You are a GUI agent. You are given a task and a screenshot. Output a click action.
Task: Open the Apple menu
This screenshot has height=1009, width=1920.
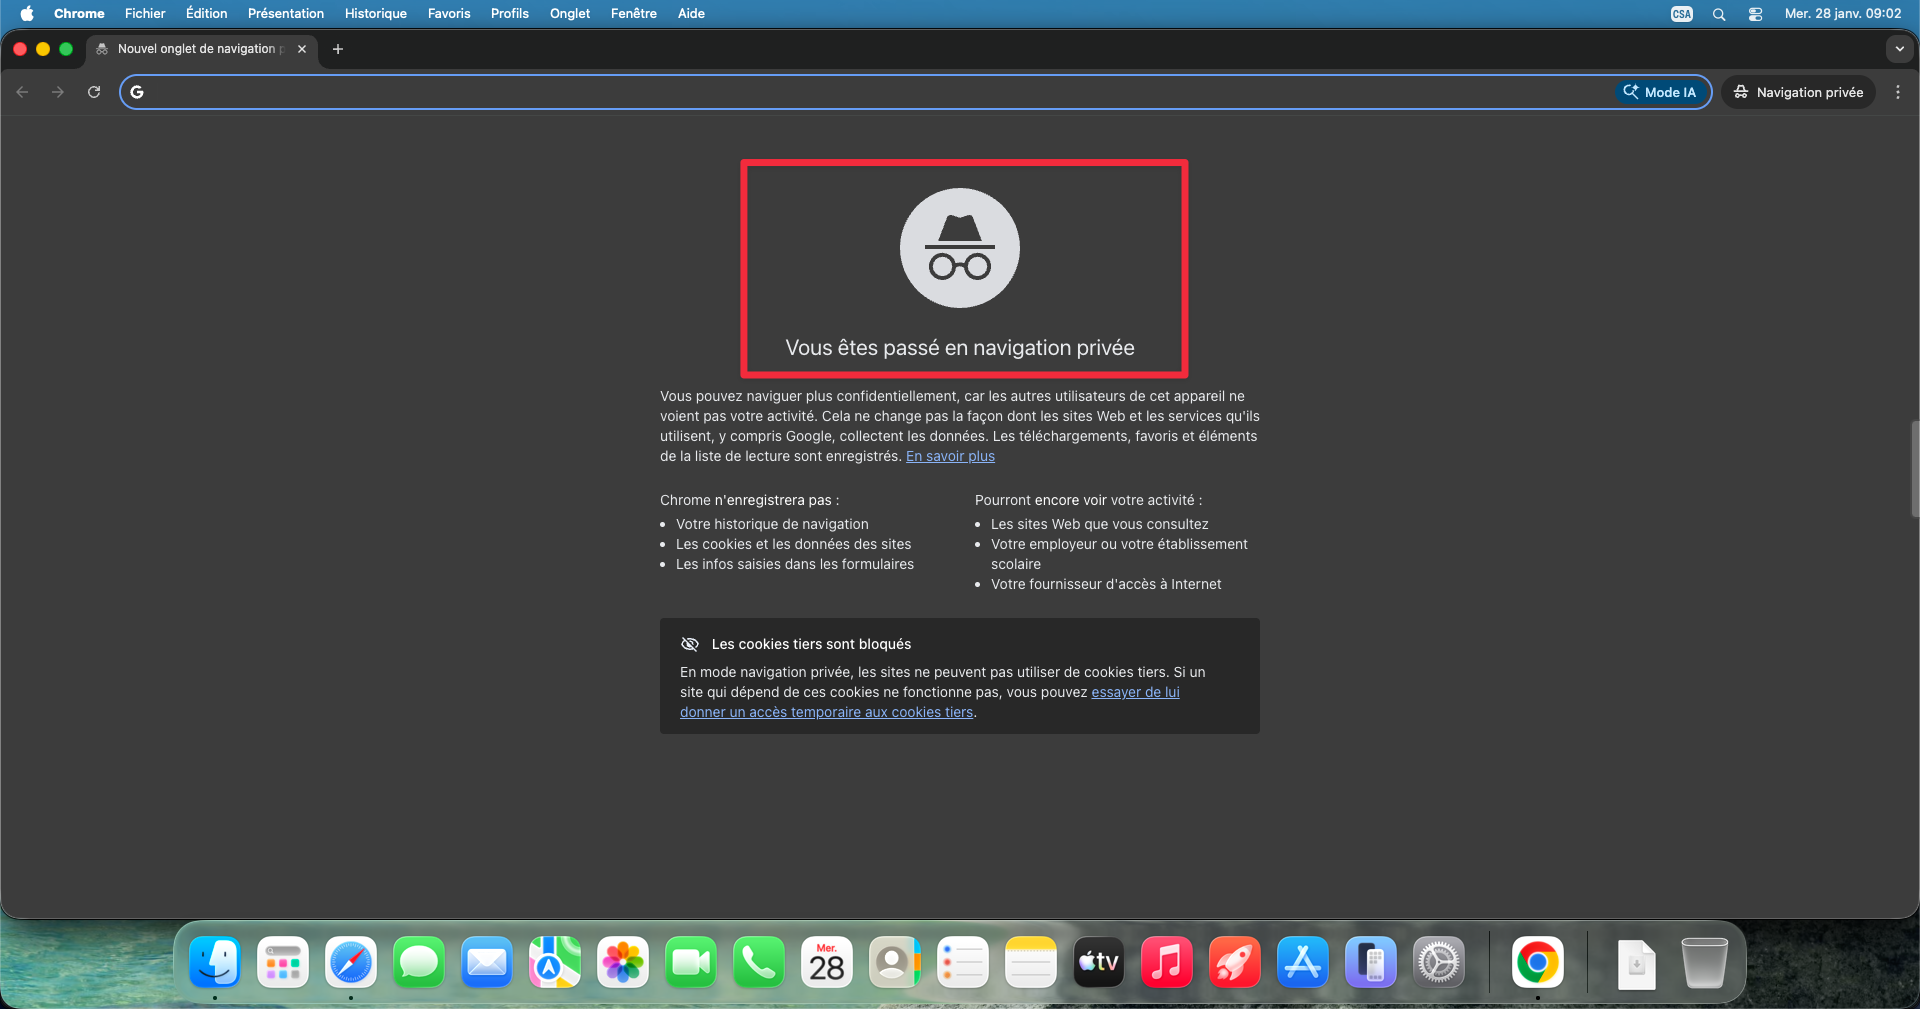click(x=27, y=13)
